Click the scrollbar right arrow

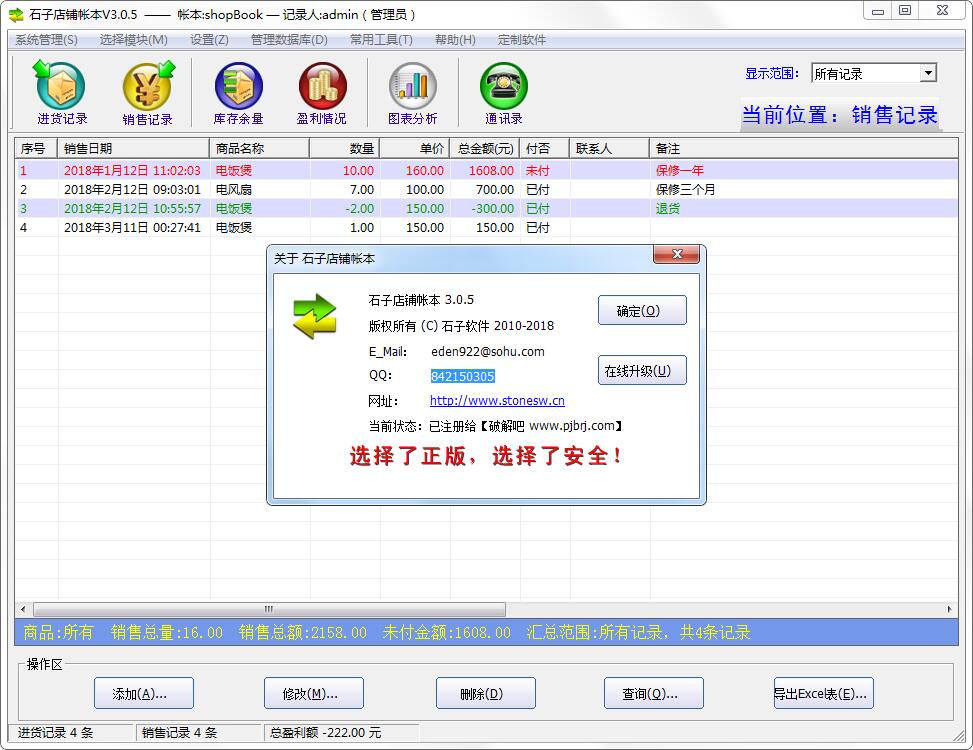[949, 609]
